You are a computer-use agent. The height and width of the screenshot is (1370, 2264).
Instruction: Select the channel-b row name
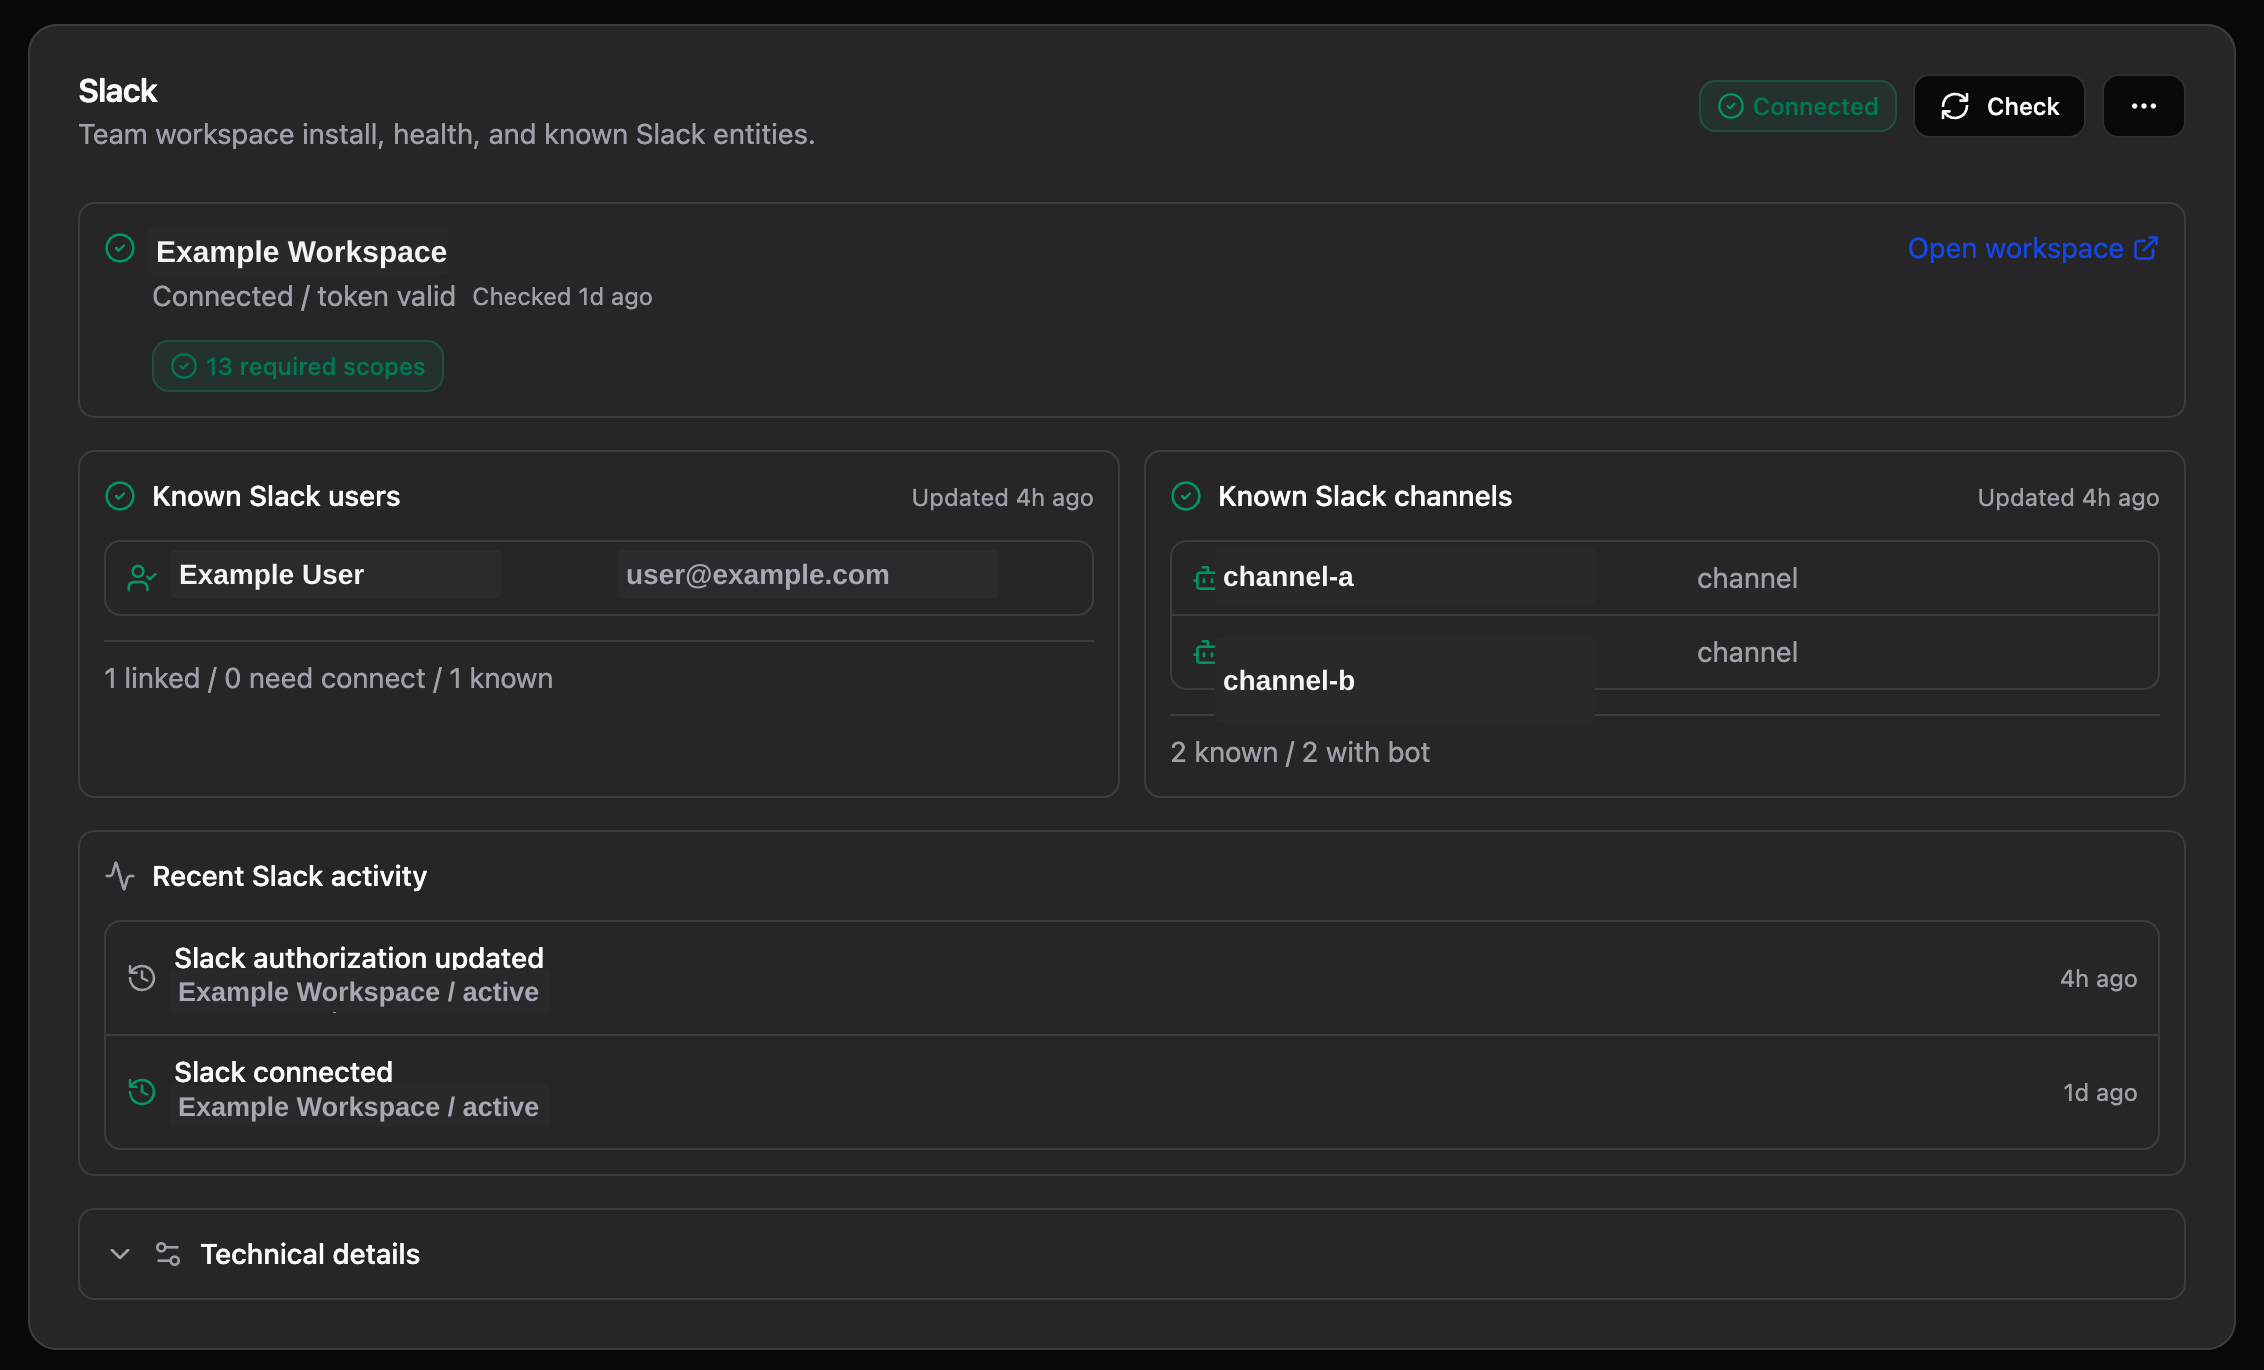tap(1288, 680)
